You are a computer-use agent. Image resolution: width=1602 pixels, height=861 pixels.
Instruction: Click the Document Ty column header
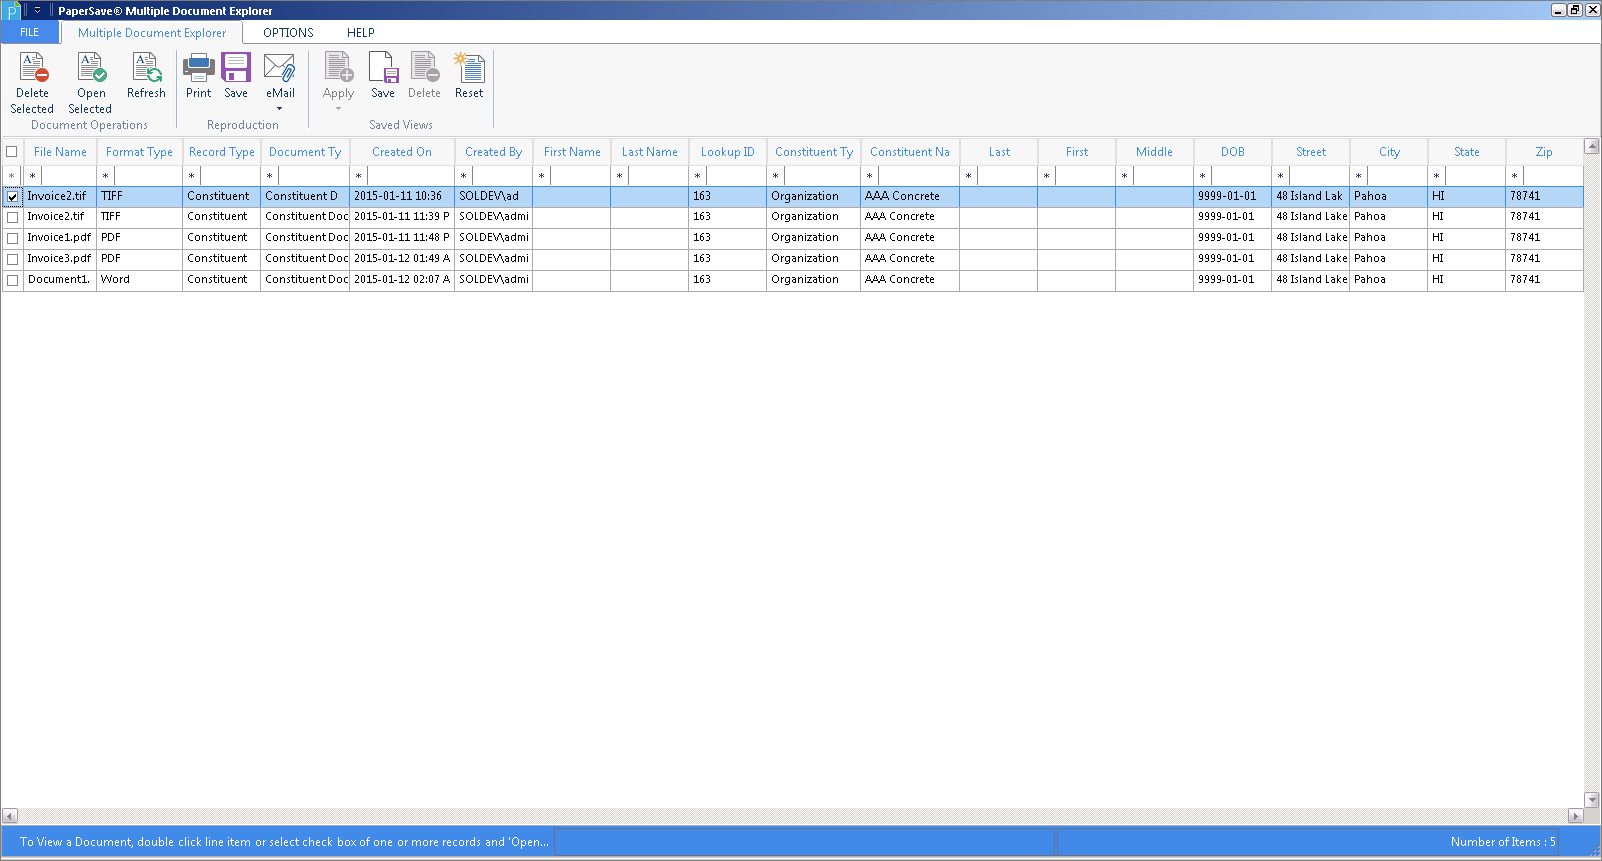click(305, 152)
